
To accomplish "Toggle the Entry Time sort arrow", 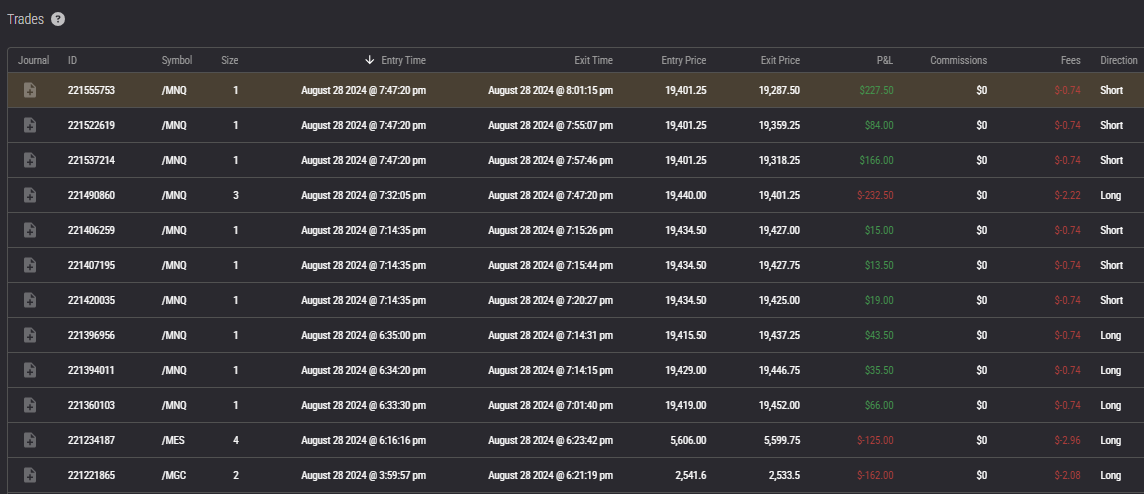I will [369, 60].
